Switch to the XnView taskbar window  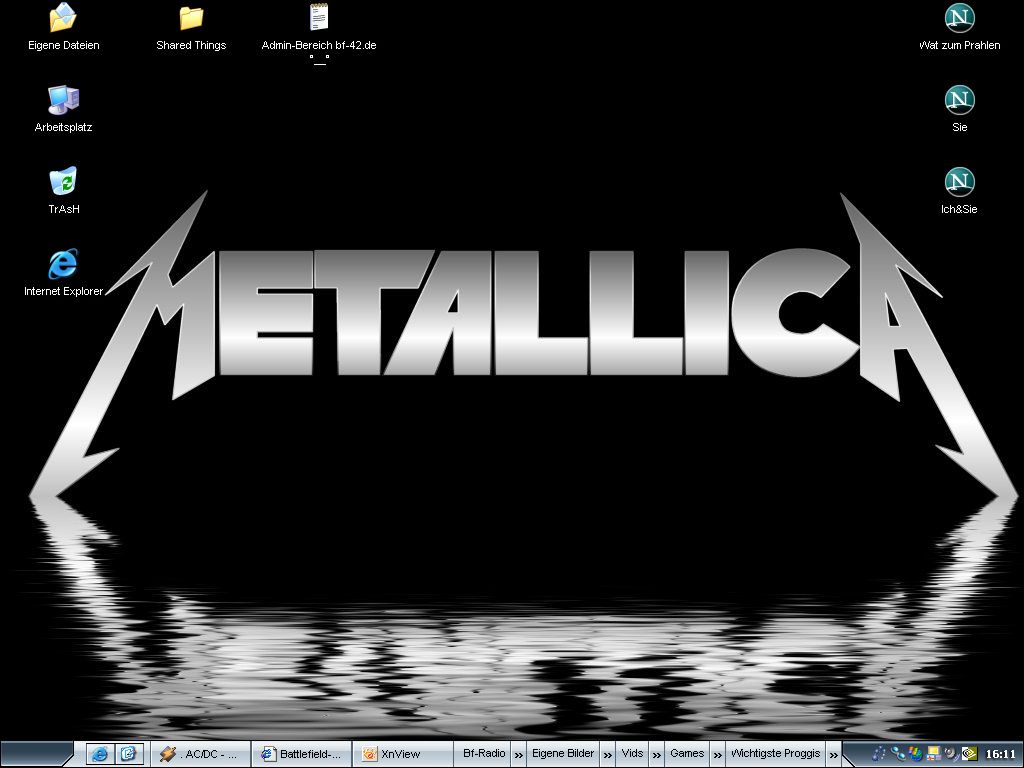404,754
